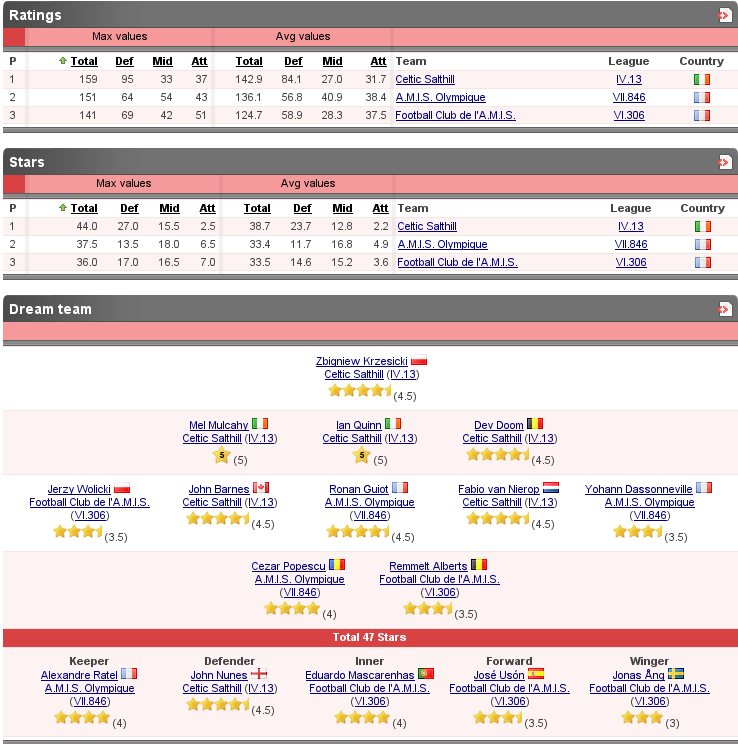
Task: Open Jerzy Wolicki's player page
Action: (79, 489)
